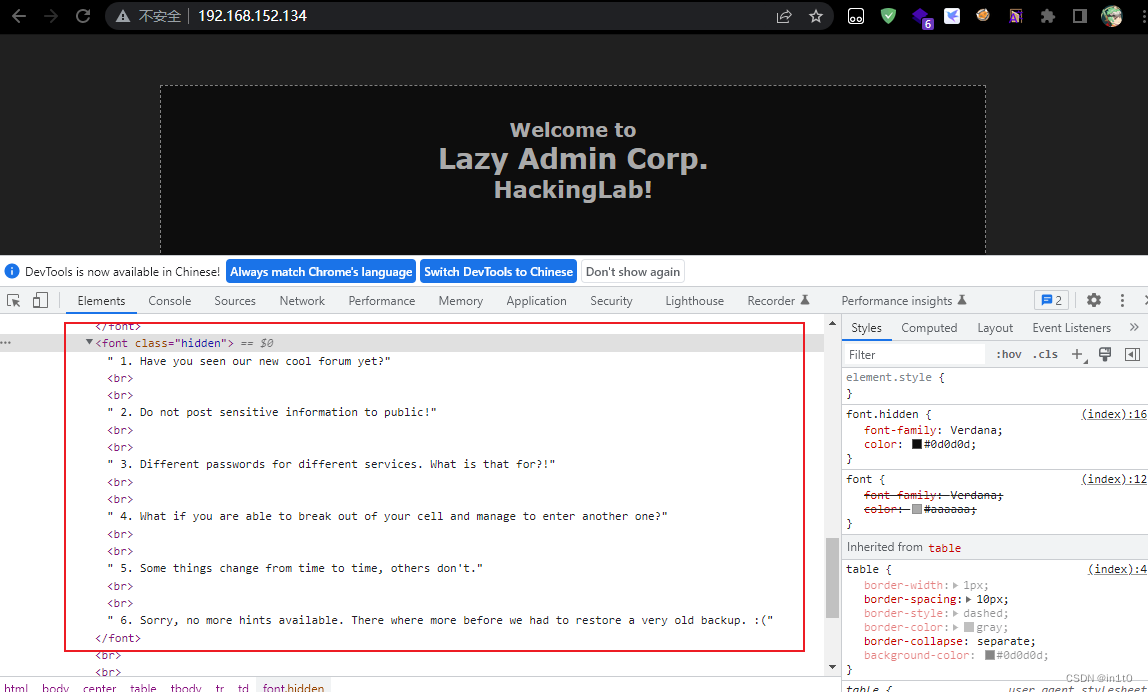Viewport: 1148px width, 692px height.
Task: Expand border-spacing shorthand arrow
Action: click(969, 599)
